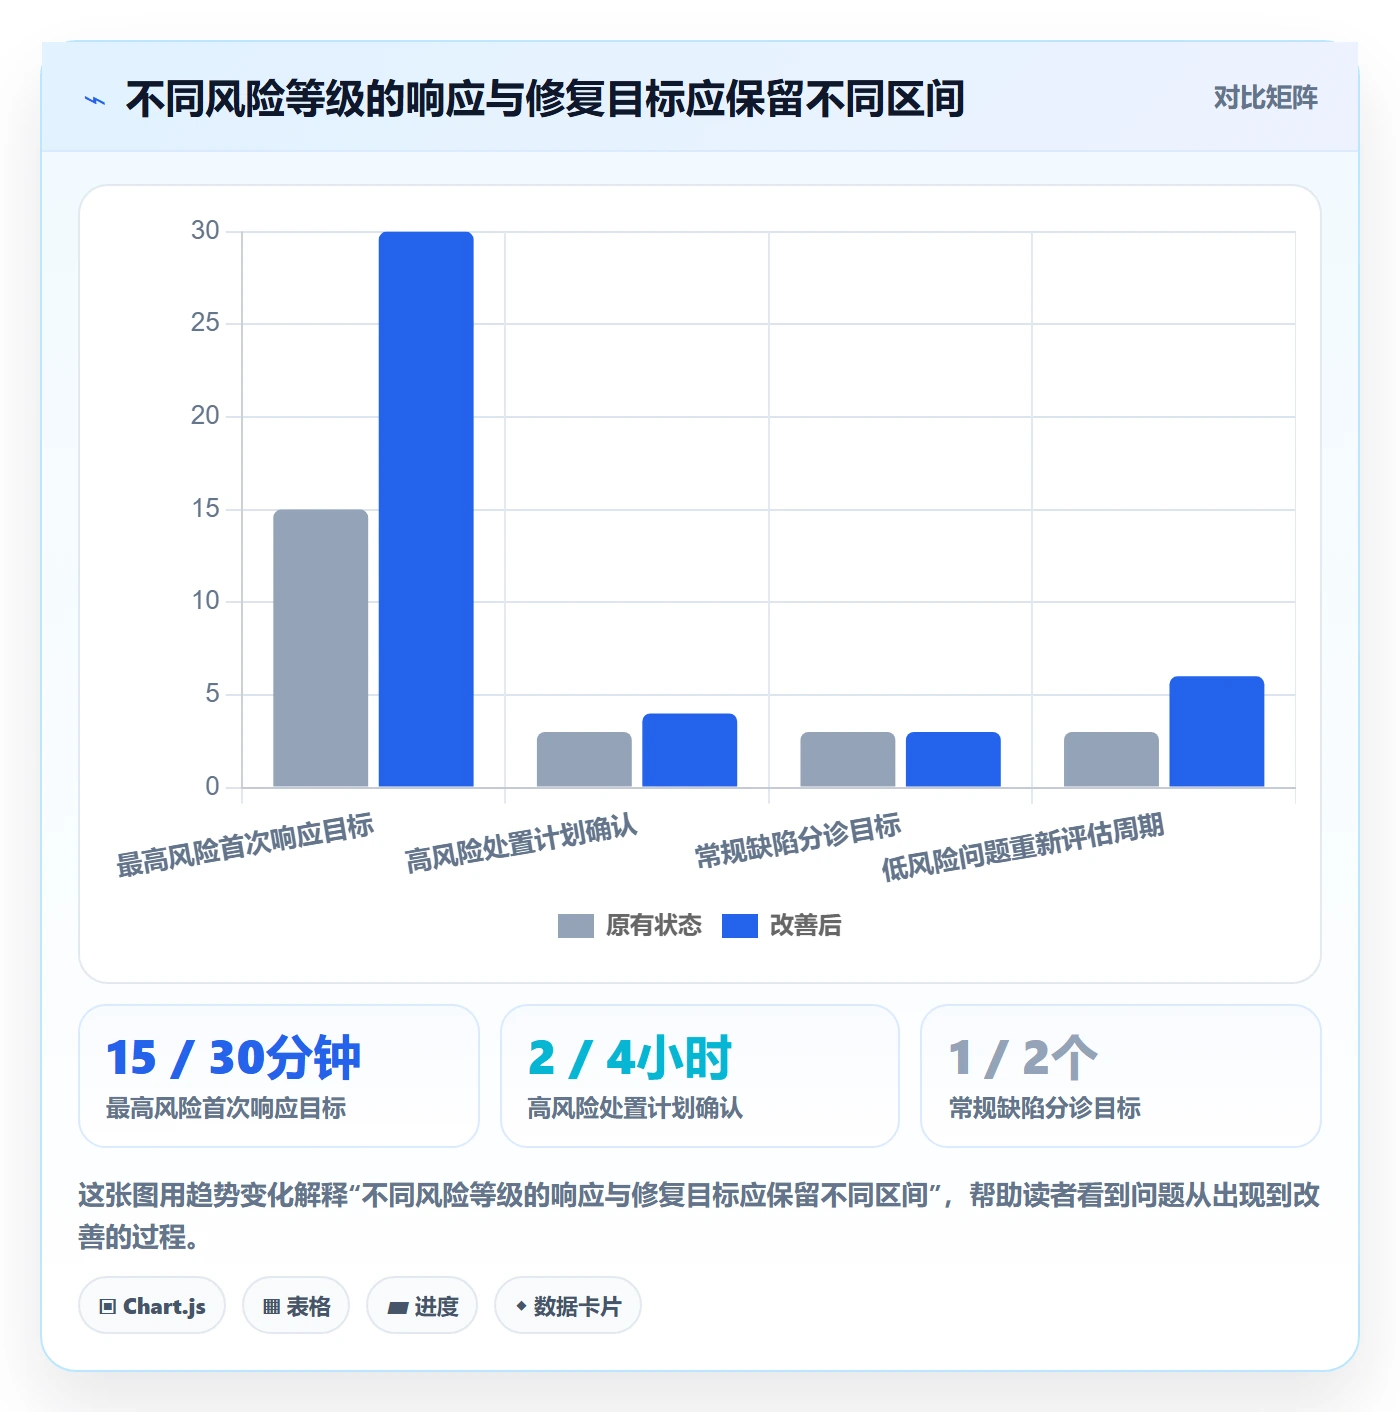Select the 进度 tag chip
Viewport: 1400px width, 1412px height.
[422, 1305]
